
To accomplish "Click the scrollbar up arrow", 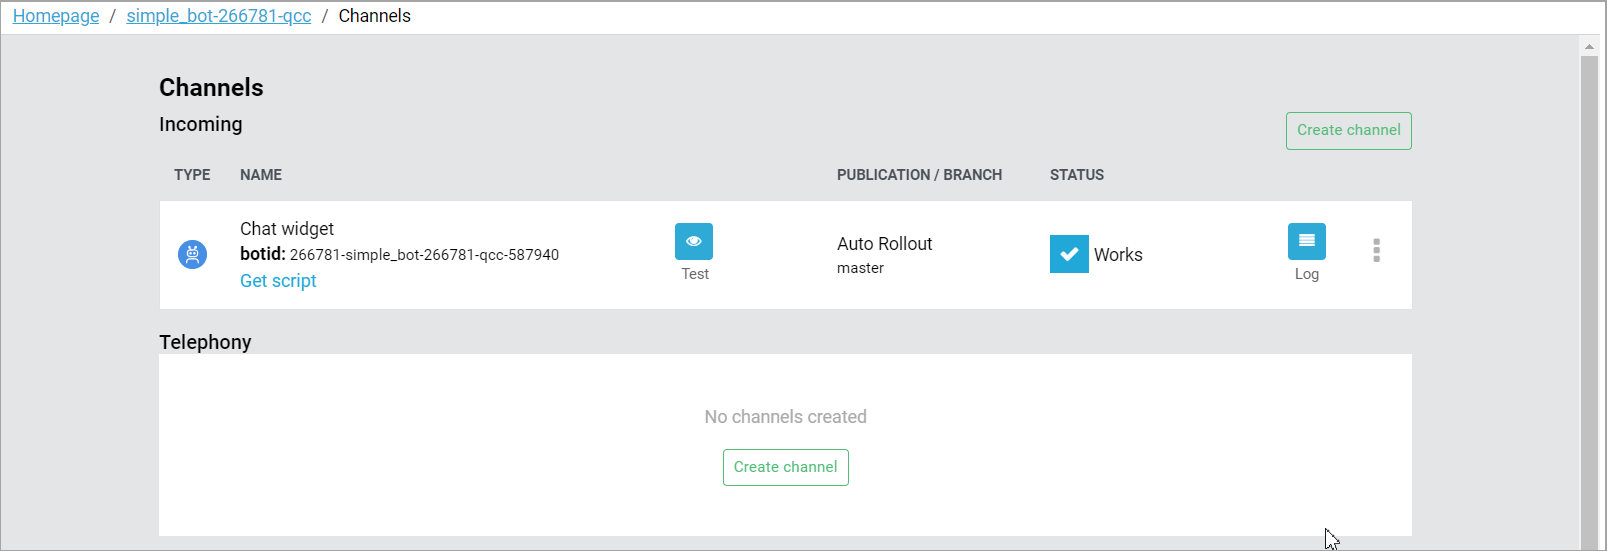I will 1589,46.
